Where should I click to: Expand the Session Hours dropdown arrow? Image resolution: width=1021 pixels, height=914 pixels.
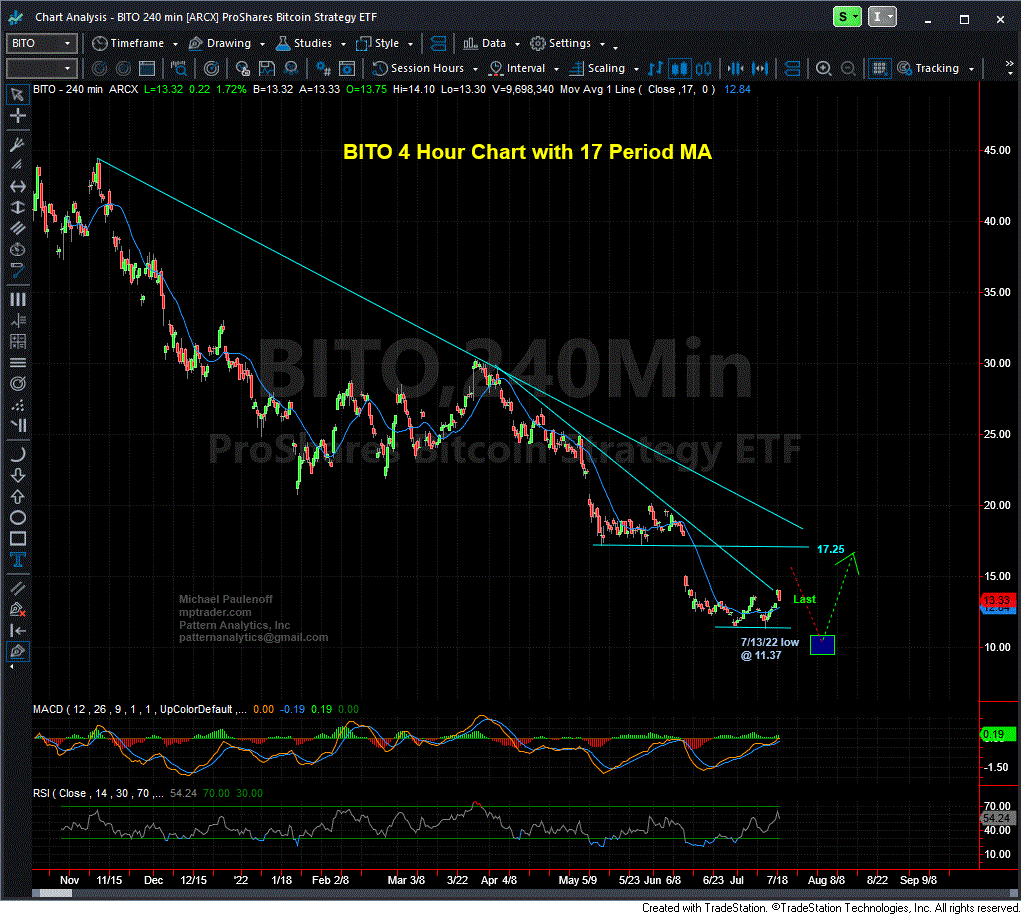[475, 69]
